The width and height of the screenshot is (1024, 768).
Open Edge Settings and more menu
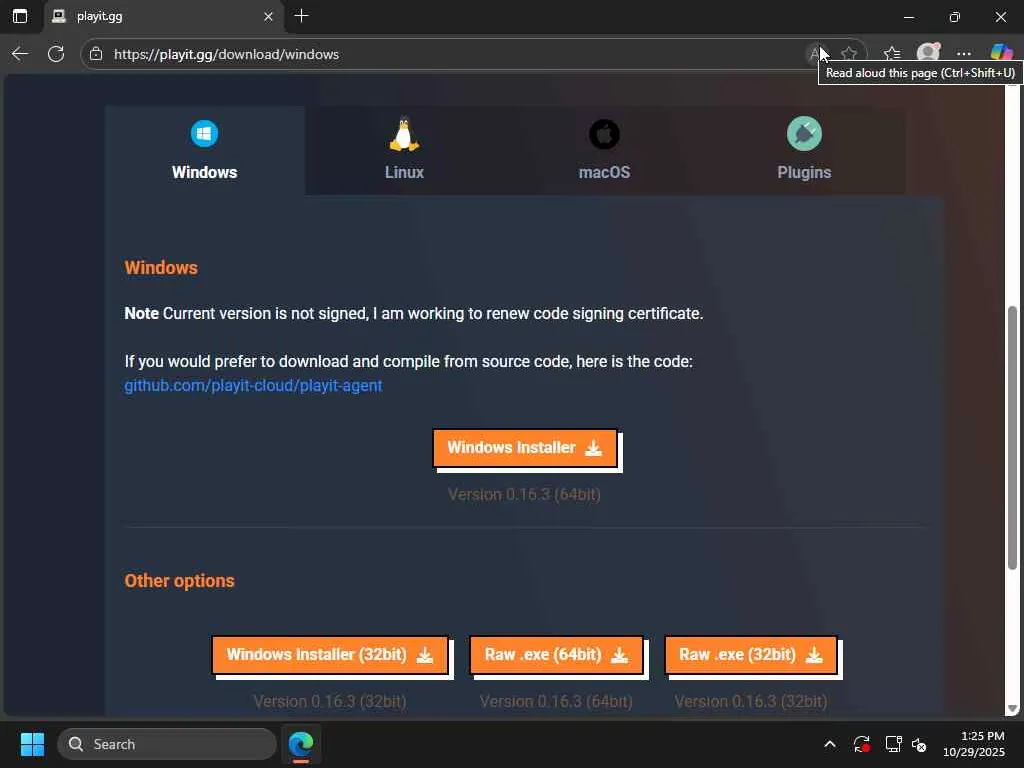964,54
